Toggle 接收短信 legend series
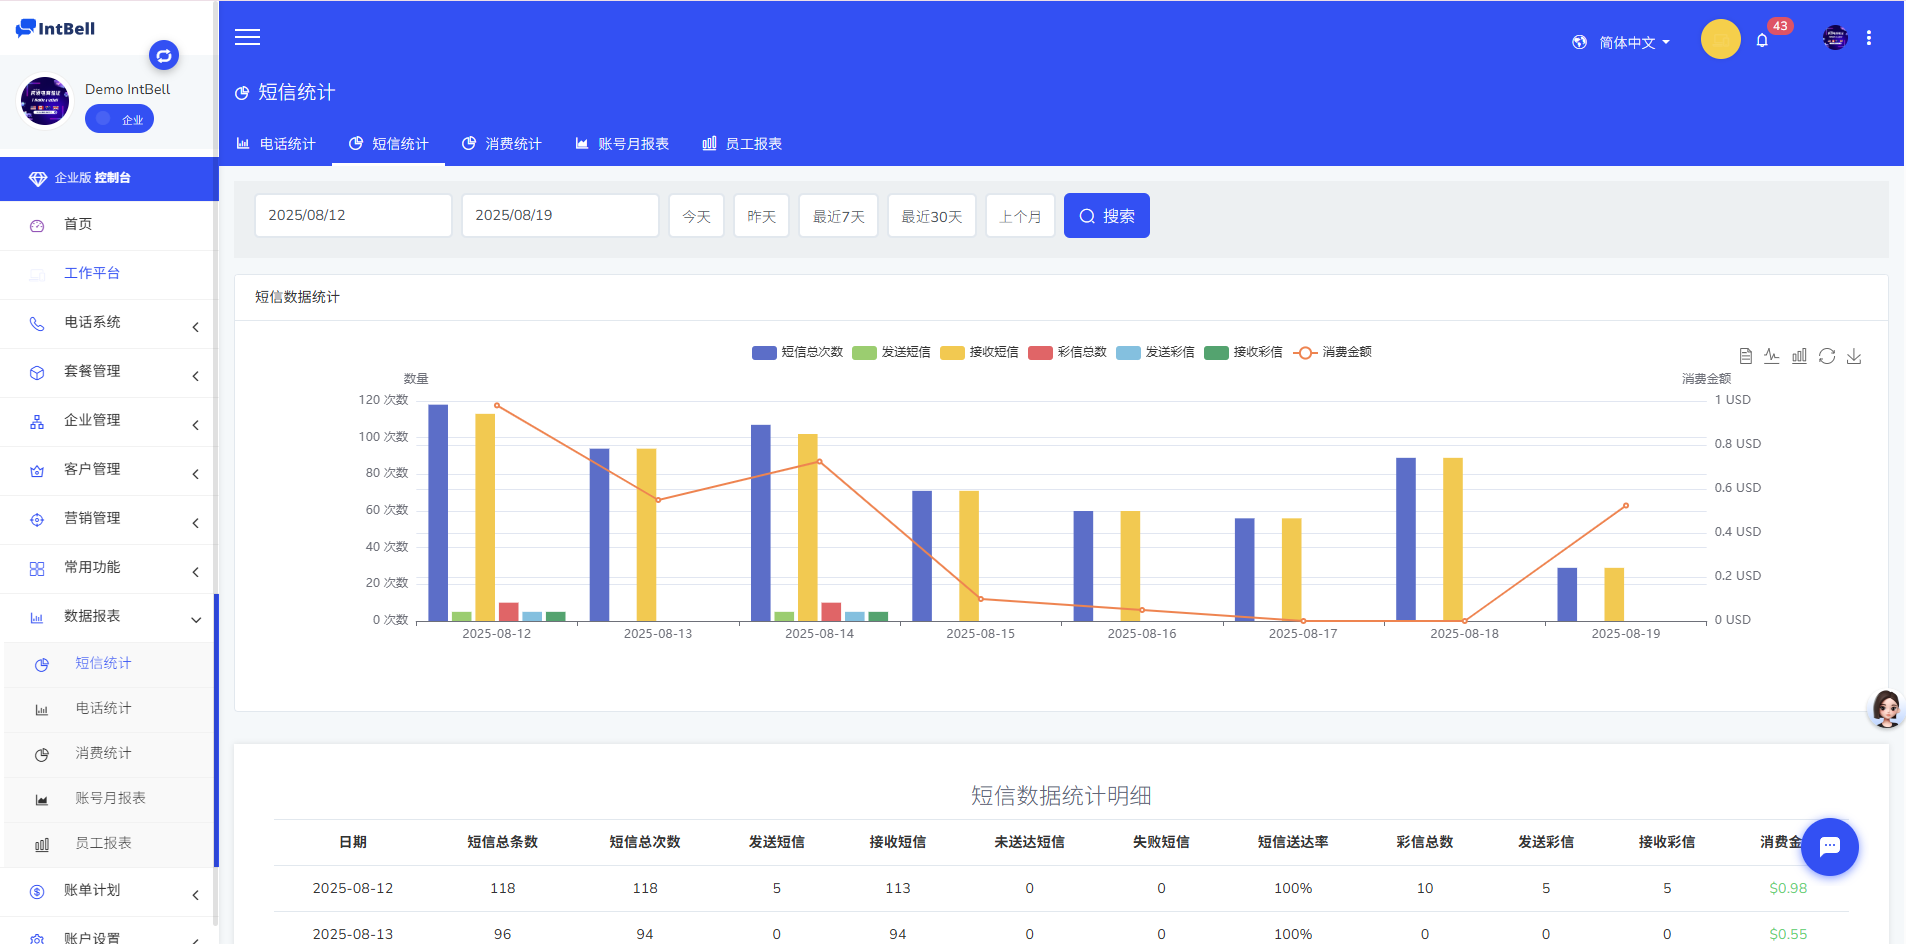This screenshot has width=1906, height=944. point(980,352)
